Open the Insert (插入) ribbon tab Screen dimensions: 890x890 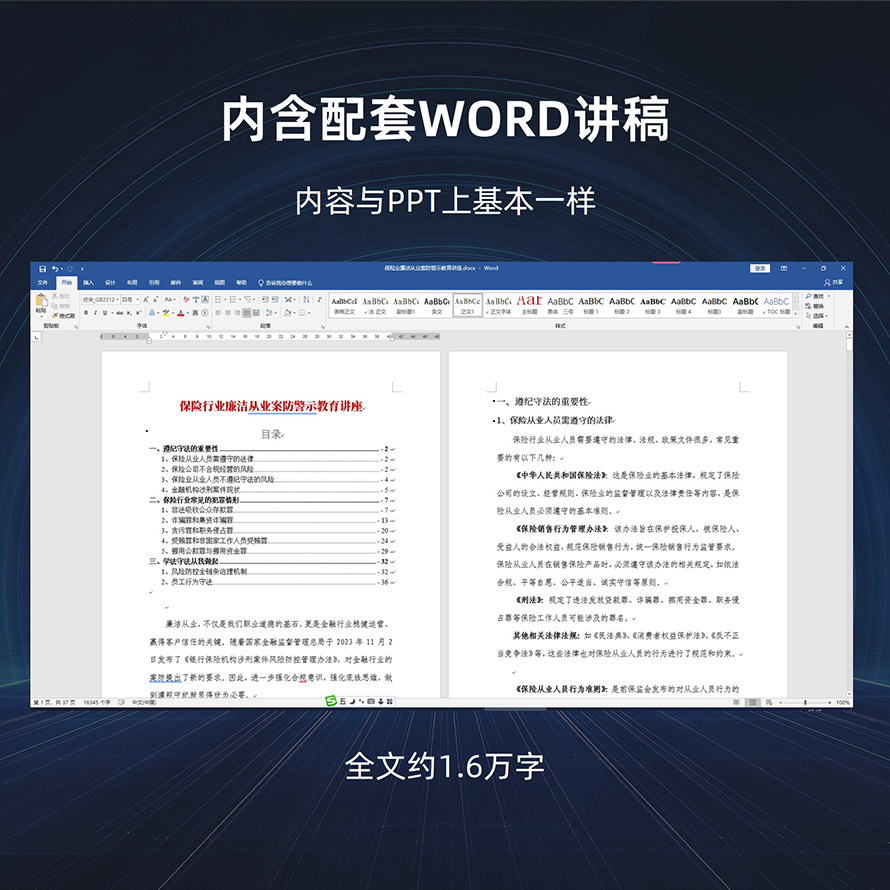coord(88,282)
